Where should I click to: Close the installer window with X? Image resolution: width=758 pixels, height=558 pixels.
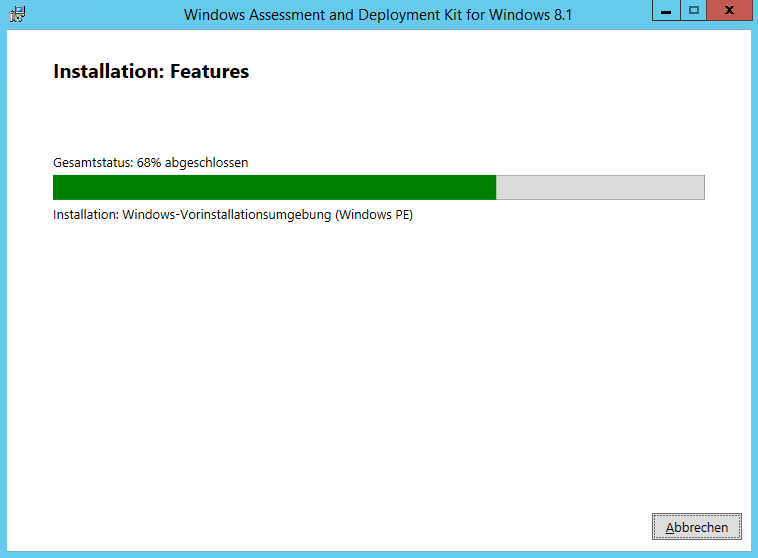point(729,10)
